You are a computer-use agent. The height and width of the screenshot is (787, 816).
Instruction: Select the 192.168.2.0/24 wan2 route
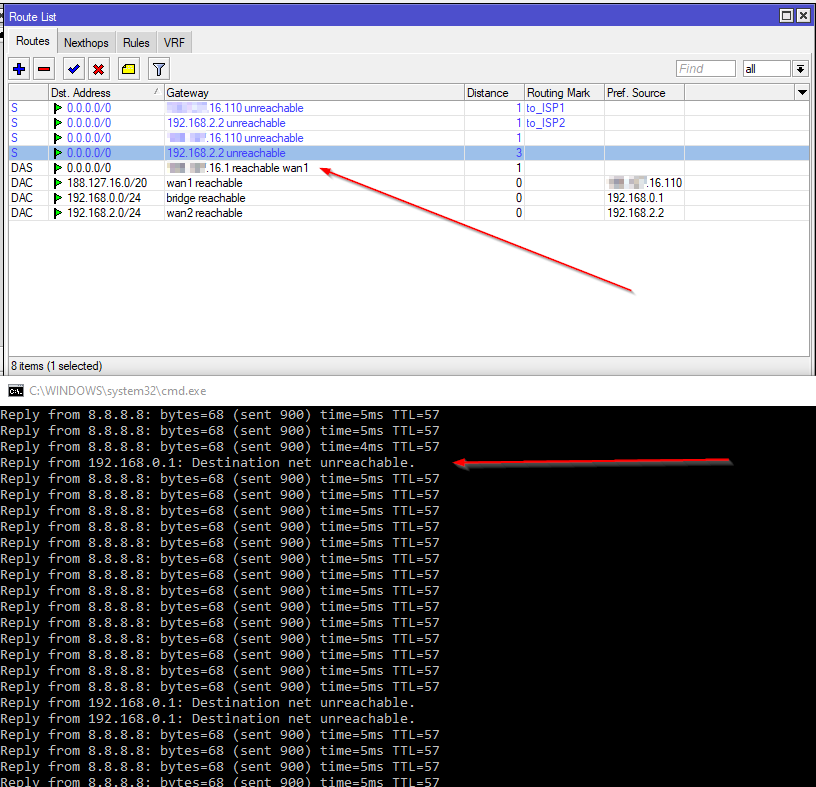click(409, 213)
